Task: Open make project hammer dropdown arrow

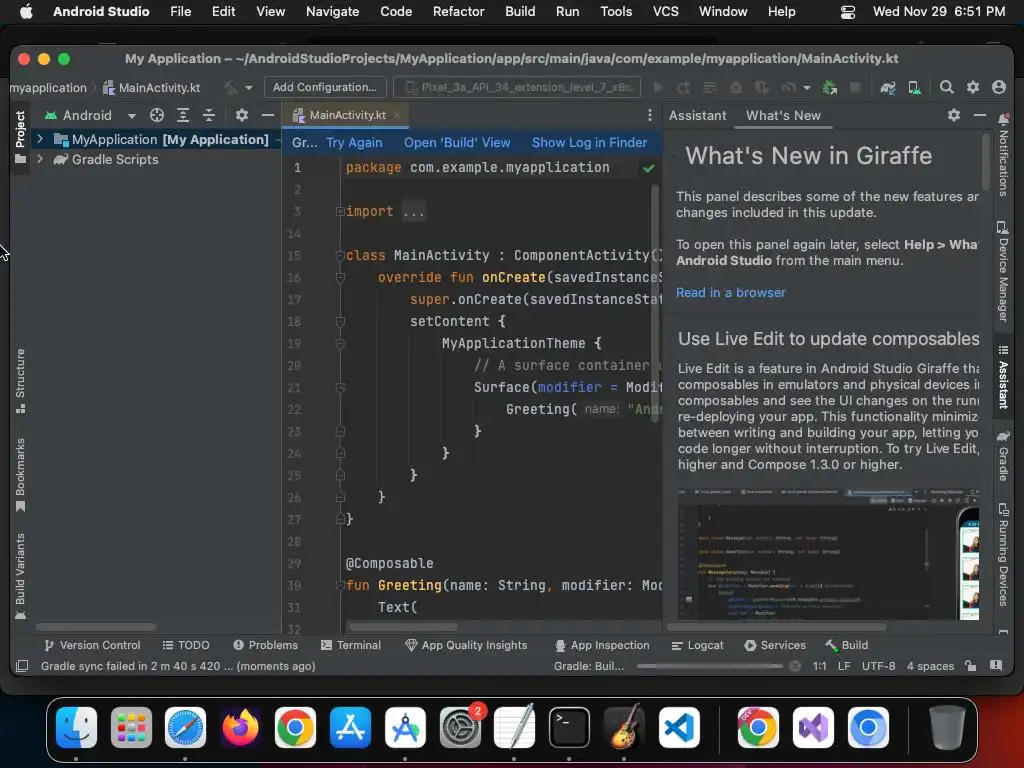Action: click(248, 88)
